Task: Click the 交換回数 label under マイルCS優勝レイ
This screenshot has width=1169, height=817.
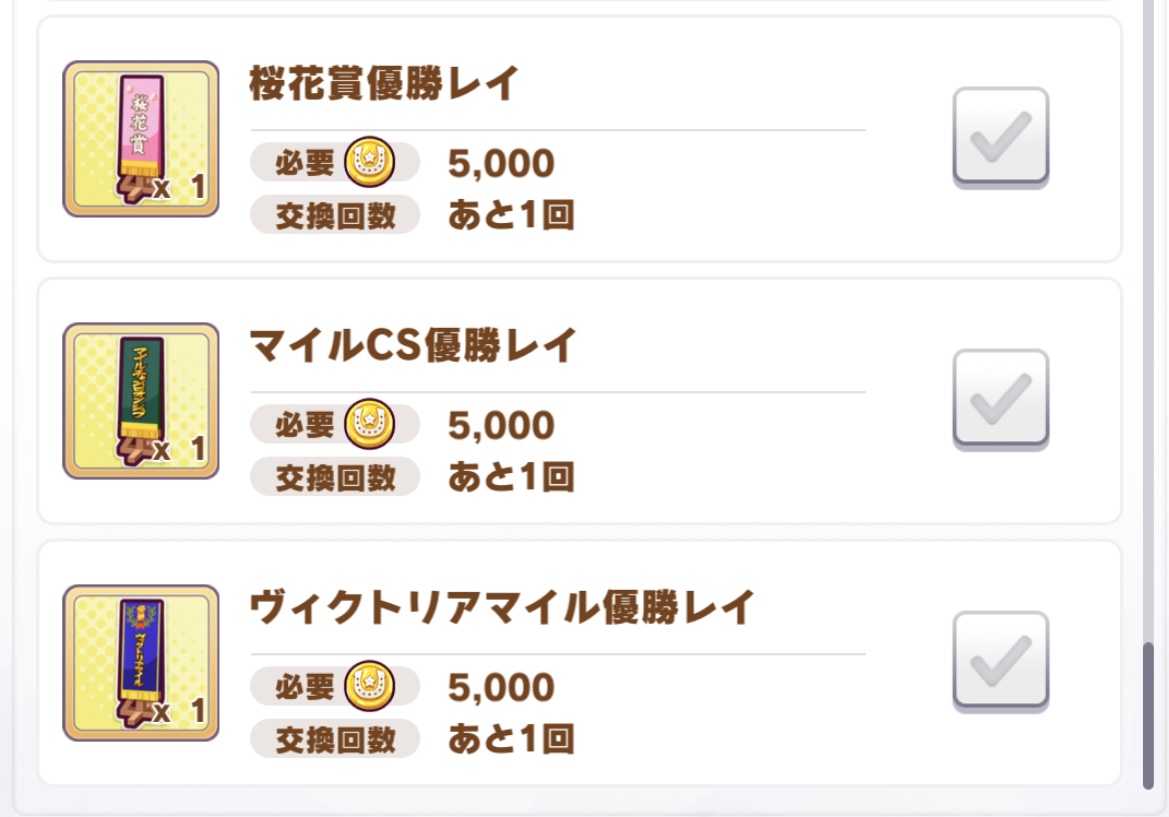Action: click(336, 477)
